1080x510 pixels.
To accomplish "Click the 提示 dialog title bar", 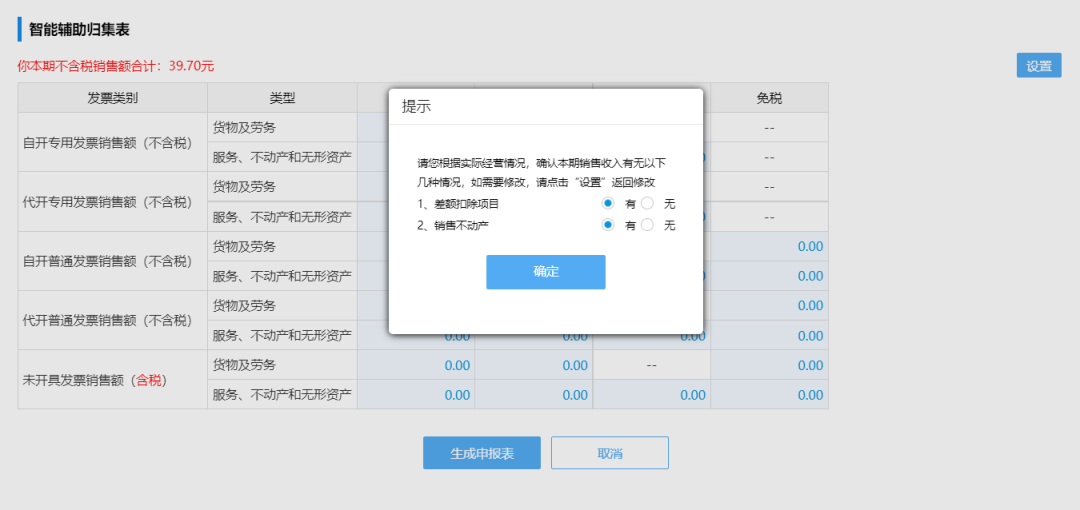I will [545, 106].
